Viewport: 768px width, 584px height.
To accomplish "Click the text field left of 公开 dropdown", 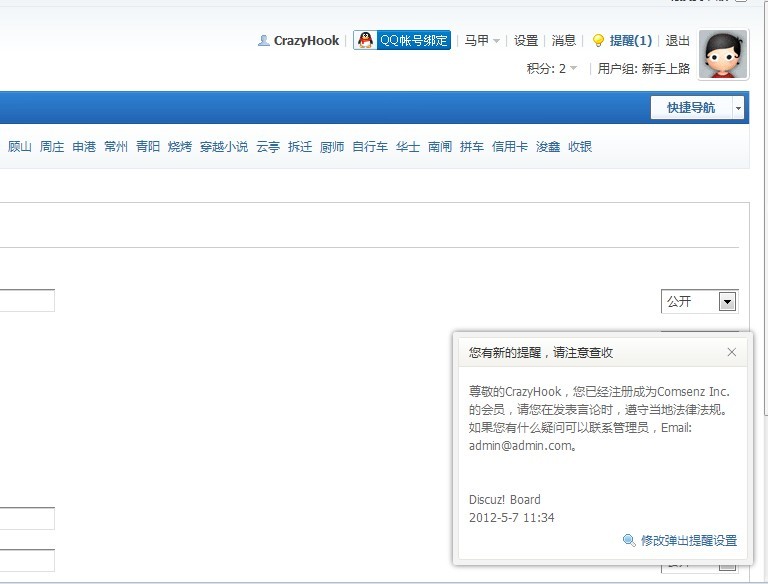I will (27, 300).
